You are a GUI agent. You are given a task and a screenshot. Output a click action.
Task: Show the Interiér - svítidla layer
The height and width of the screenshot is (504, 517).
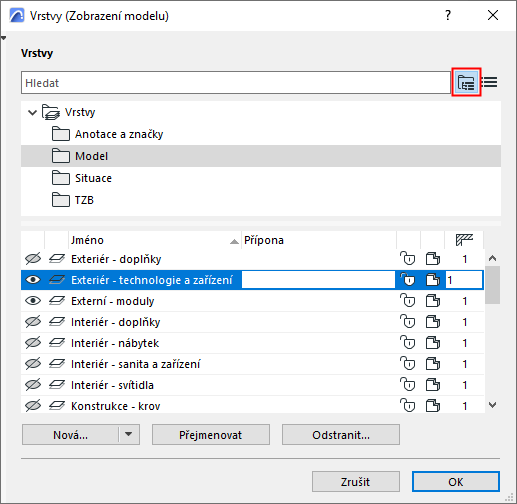[x=33, y=385]
